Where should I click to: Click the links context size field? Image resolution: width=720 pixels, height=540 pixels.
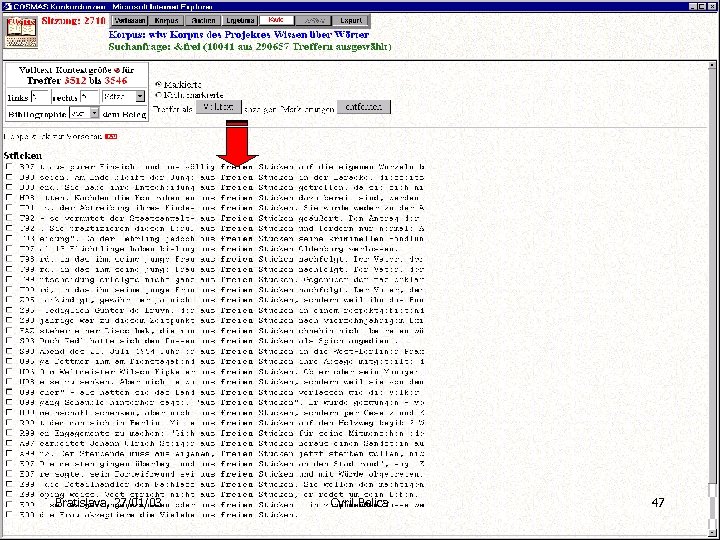(40, 97)
